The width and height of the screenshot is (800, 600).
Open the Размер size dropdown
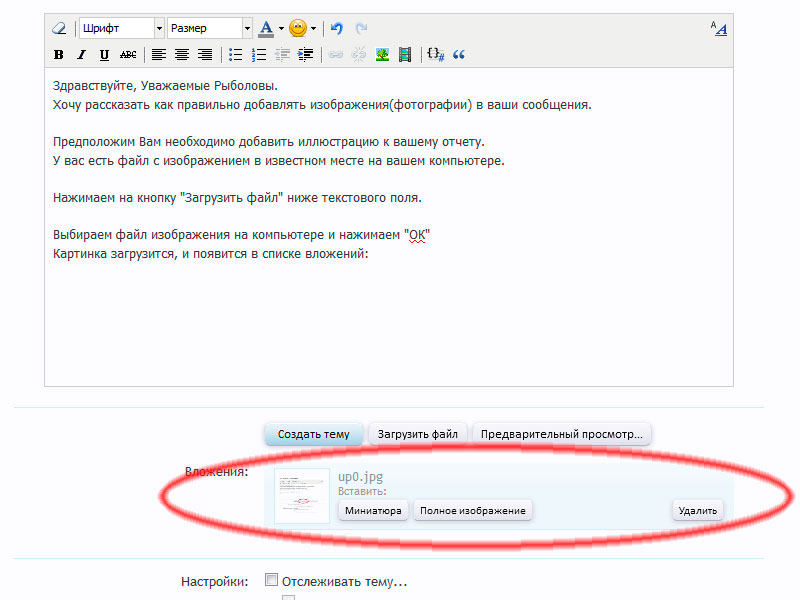210,28
